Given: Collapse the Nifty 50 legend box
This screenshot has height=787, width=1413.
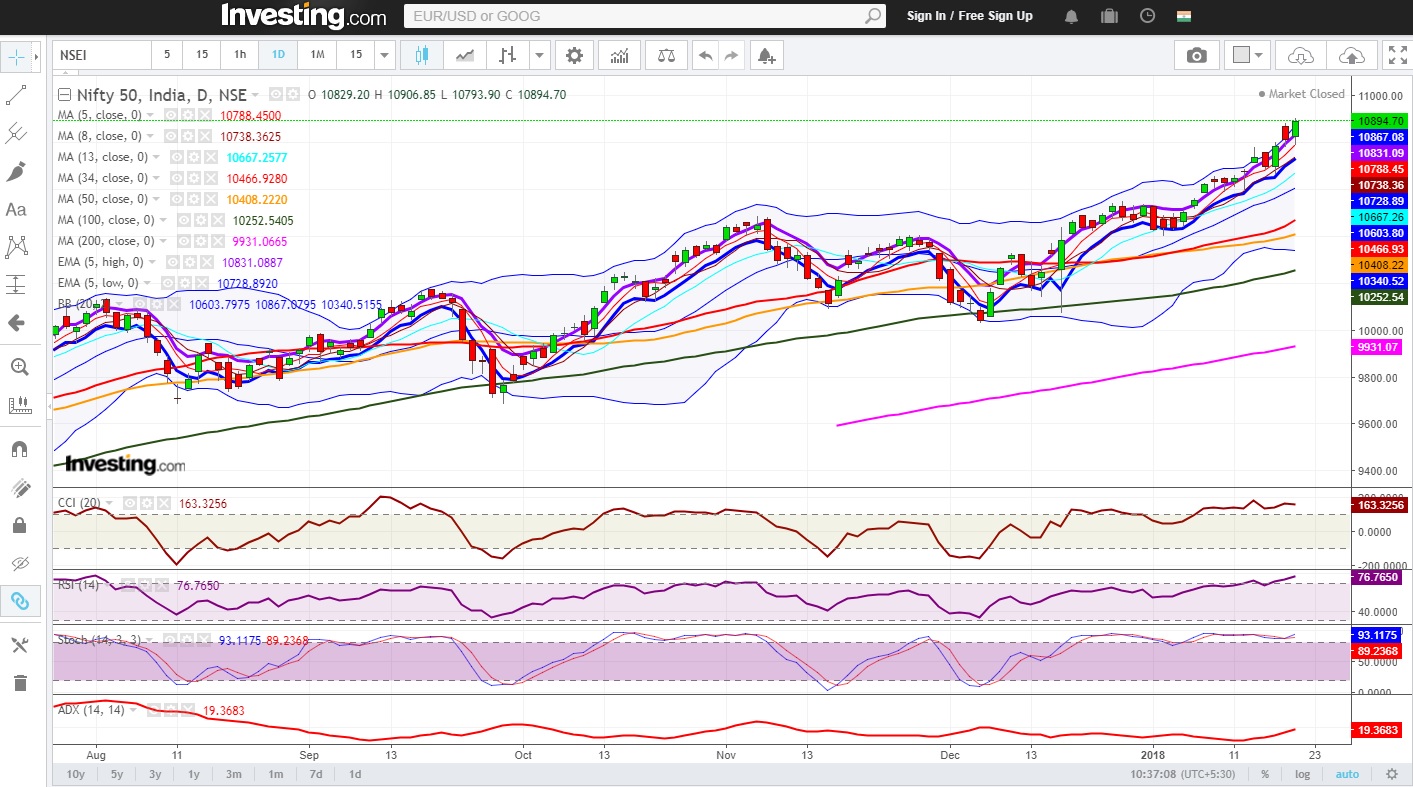Looking at the screenshot, I should [x=65, y=95].
